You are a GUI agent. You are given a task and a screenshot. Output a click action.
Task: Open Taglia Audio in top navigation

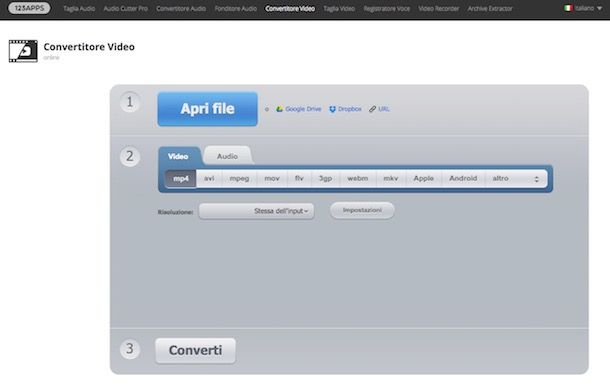(x=79, y=9)
